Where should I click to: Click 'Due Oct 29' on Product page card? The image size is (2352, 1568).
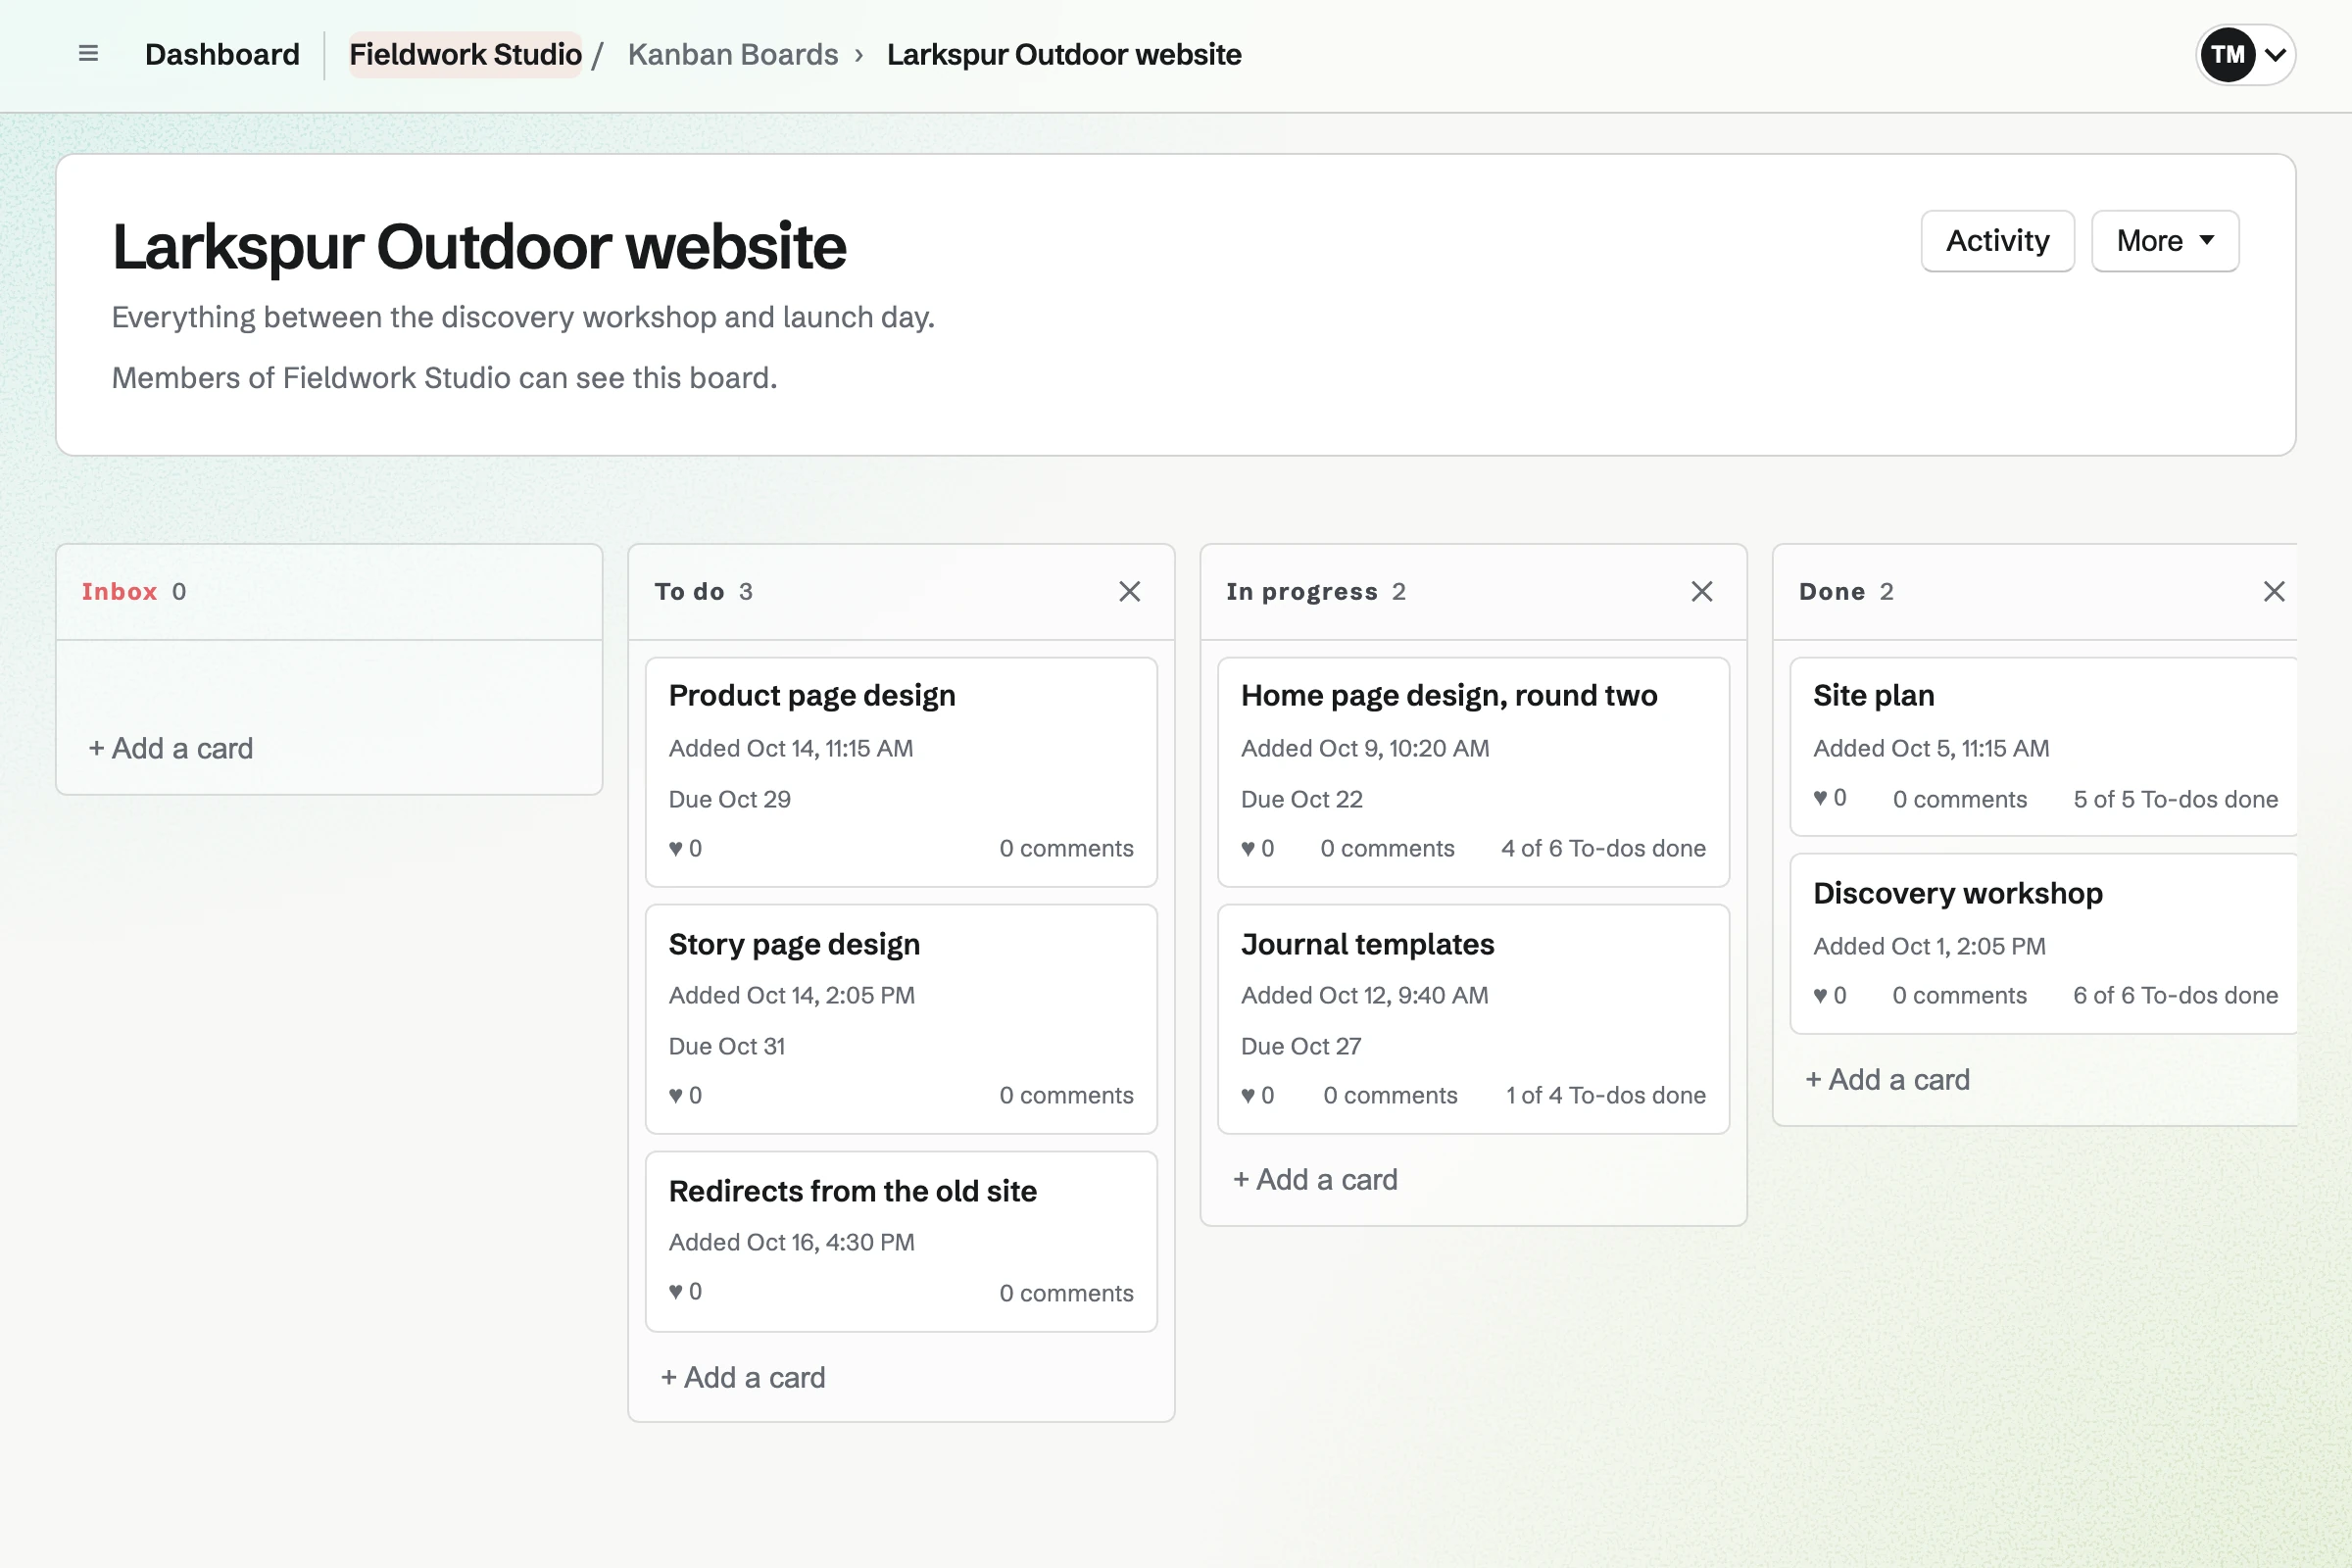tap(729, 799)
